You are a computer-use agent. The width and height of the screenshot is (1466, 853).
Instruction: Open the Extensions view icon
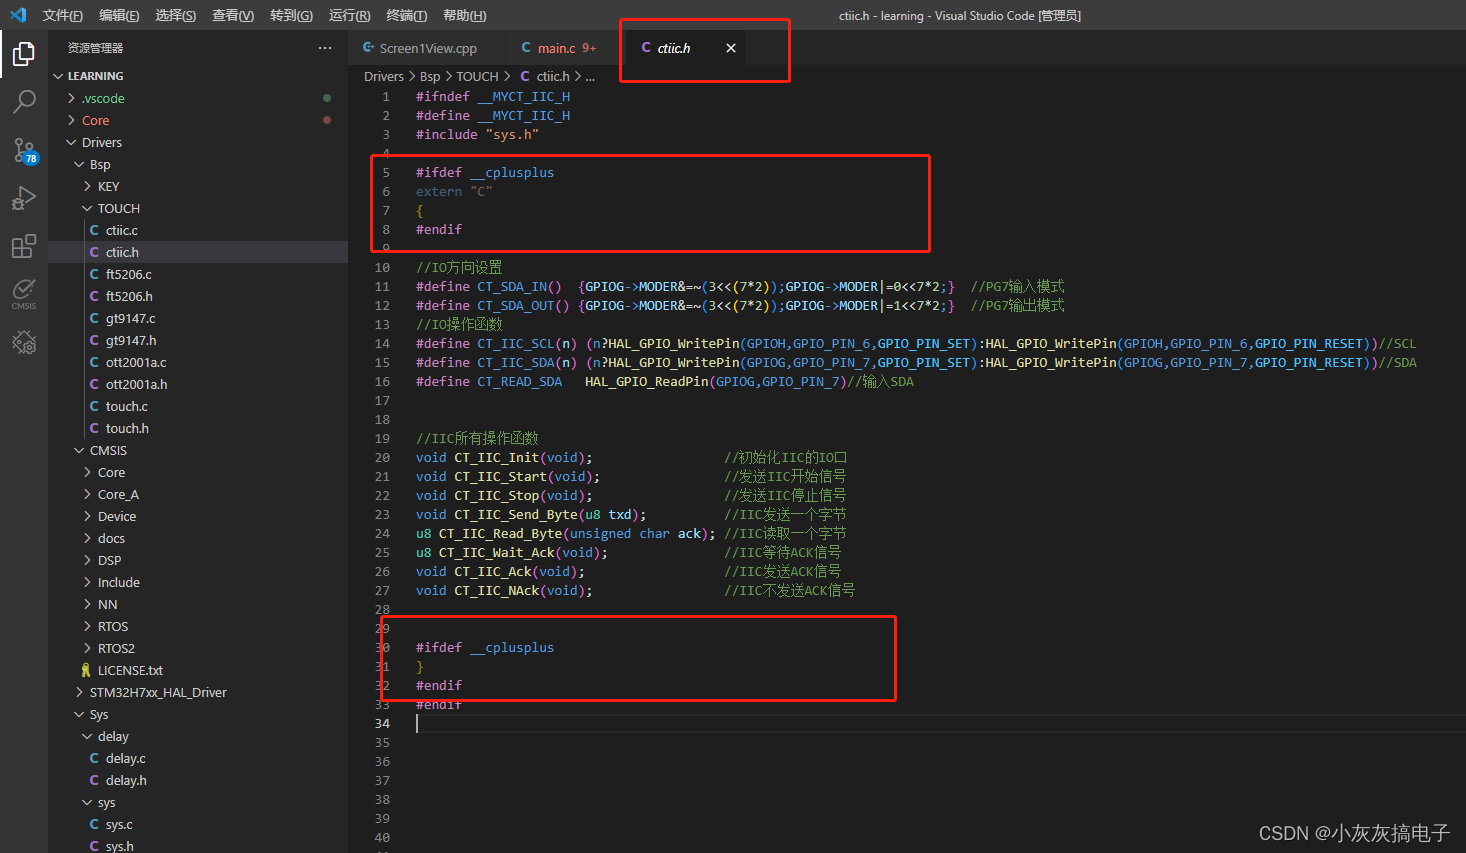click(24, 246)
